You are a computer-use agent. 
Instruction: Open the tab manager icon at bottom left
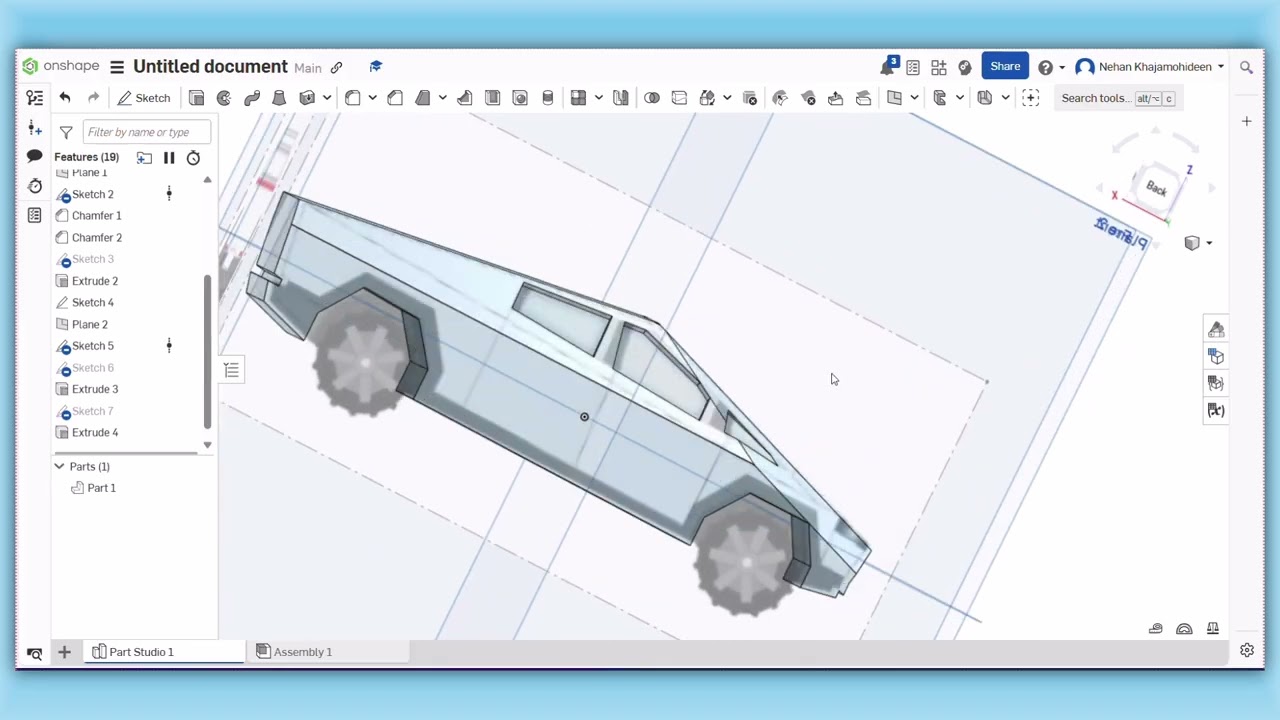pos(34,653)
